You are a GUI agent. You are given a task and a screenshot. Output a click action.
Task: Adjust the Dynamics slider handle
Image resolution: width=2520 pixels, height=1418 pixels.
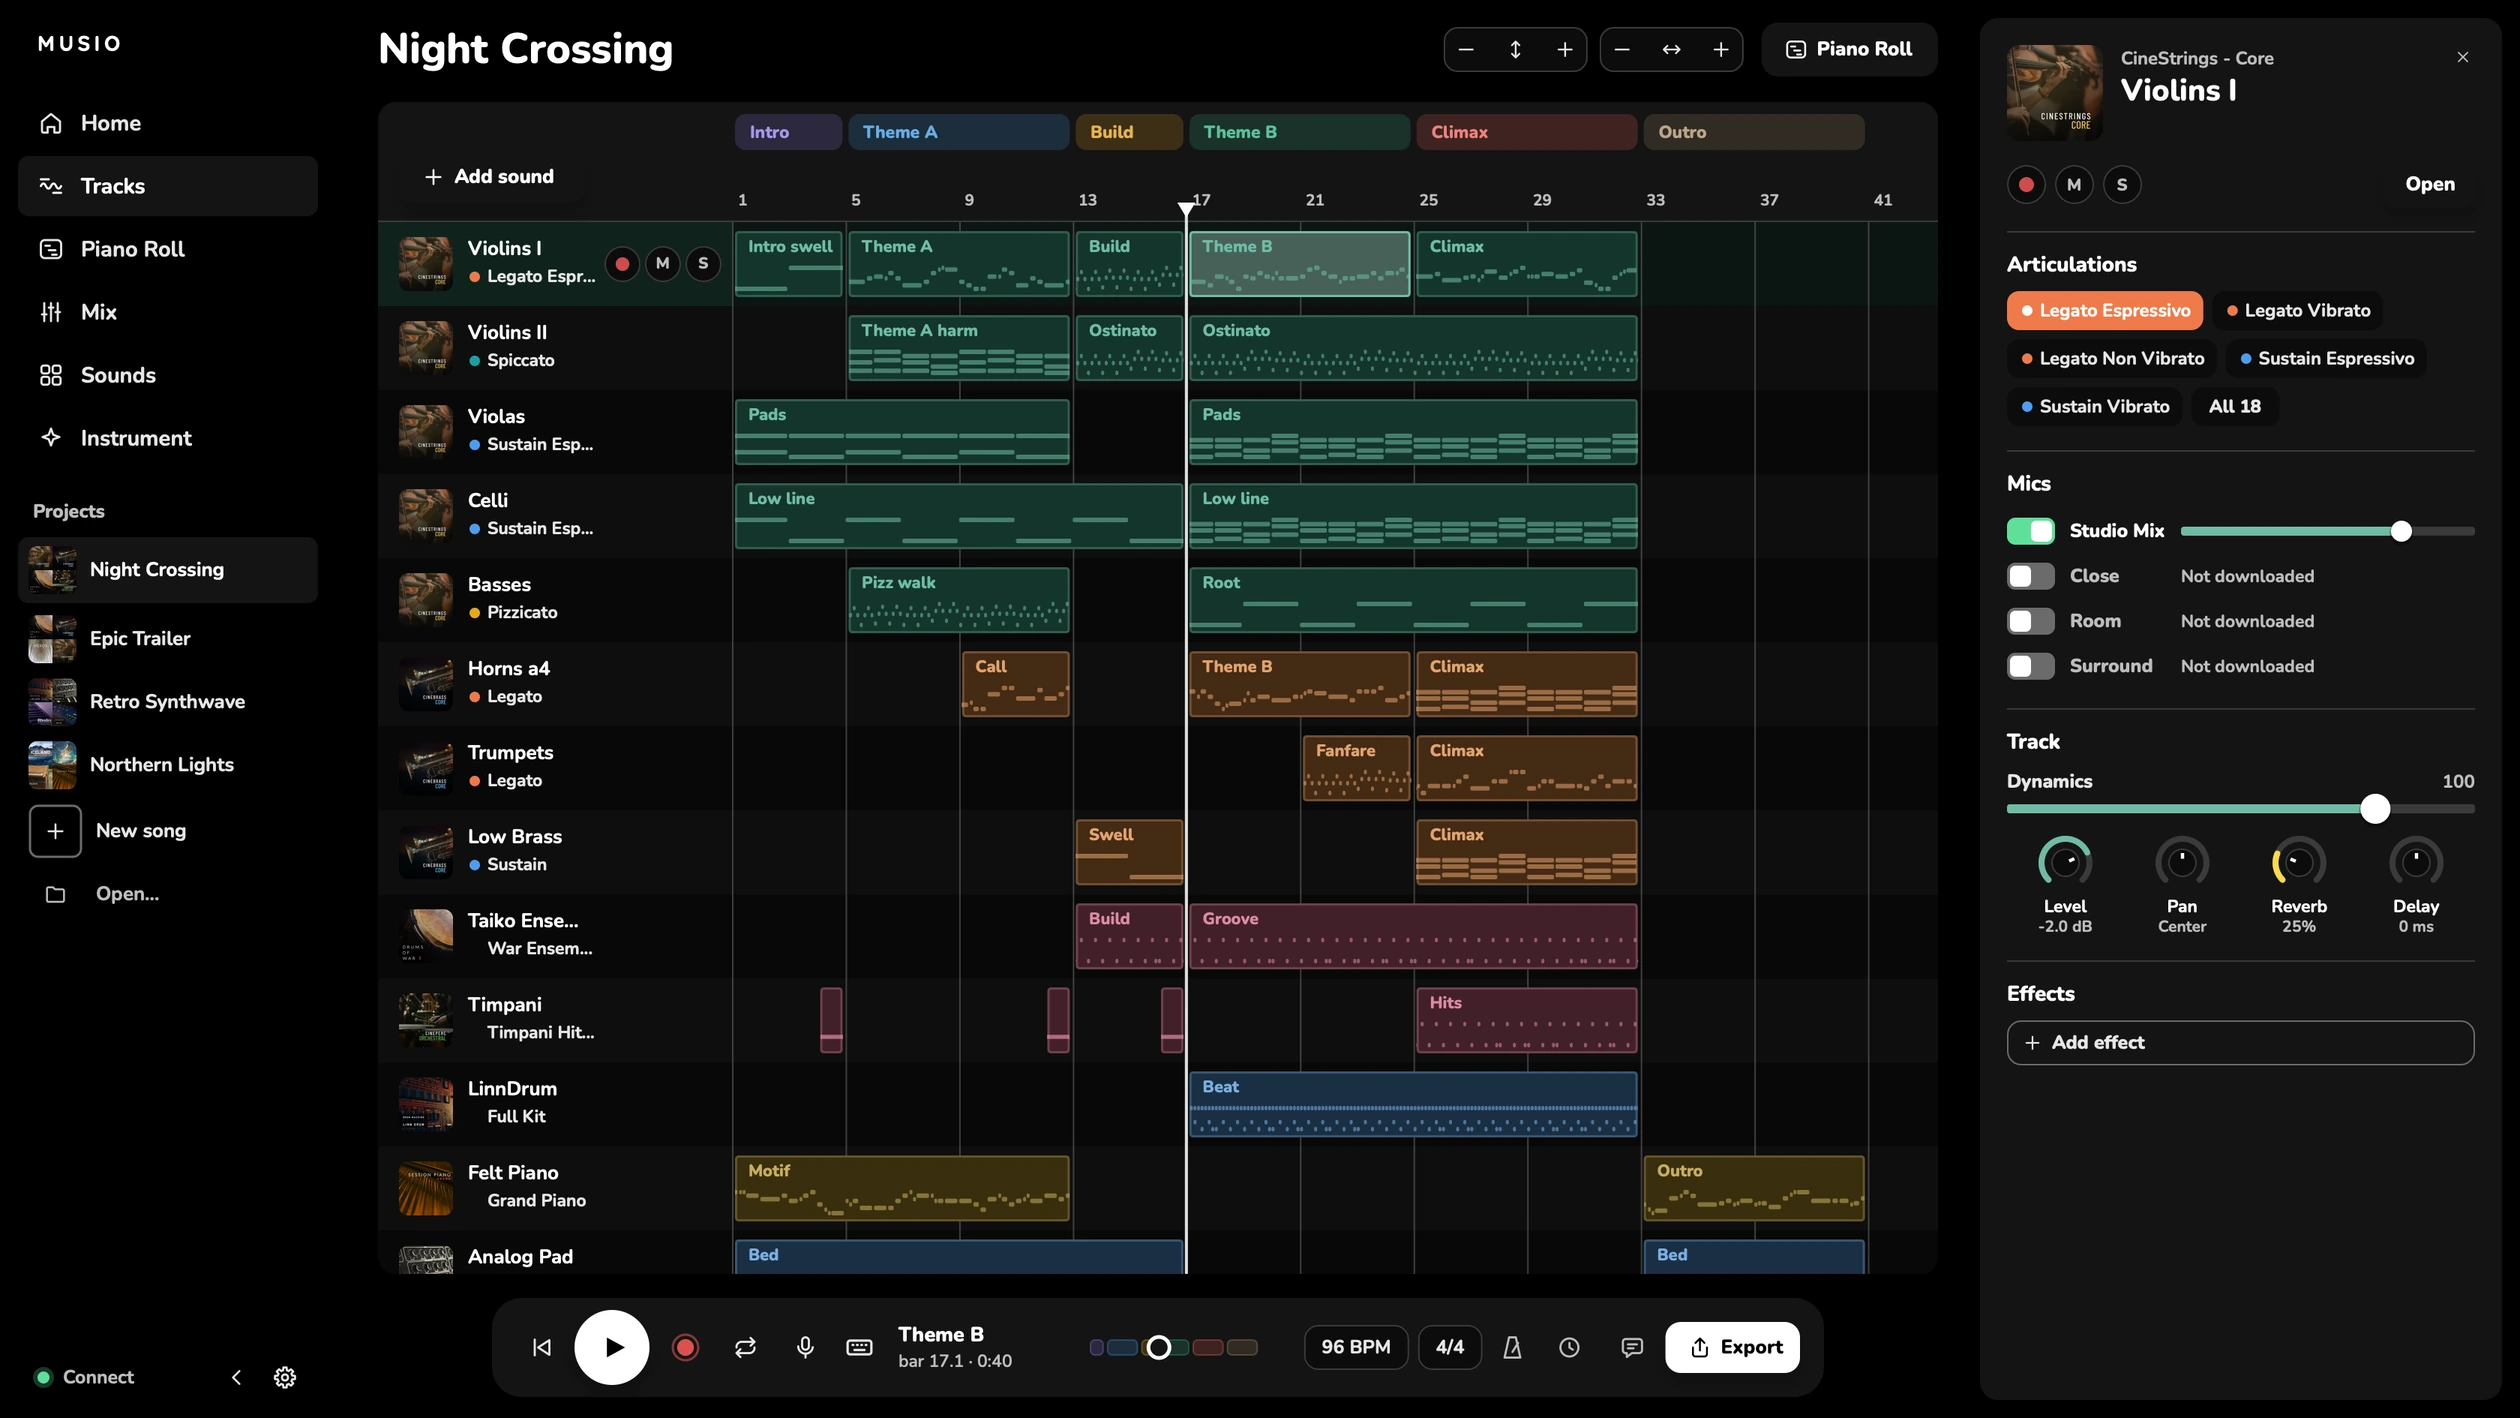pos(2374,808)
